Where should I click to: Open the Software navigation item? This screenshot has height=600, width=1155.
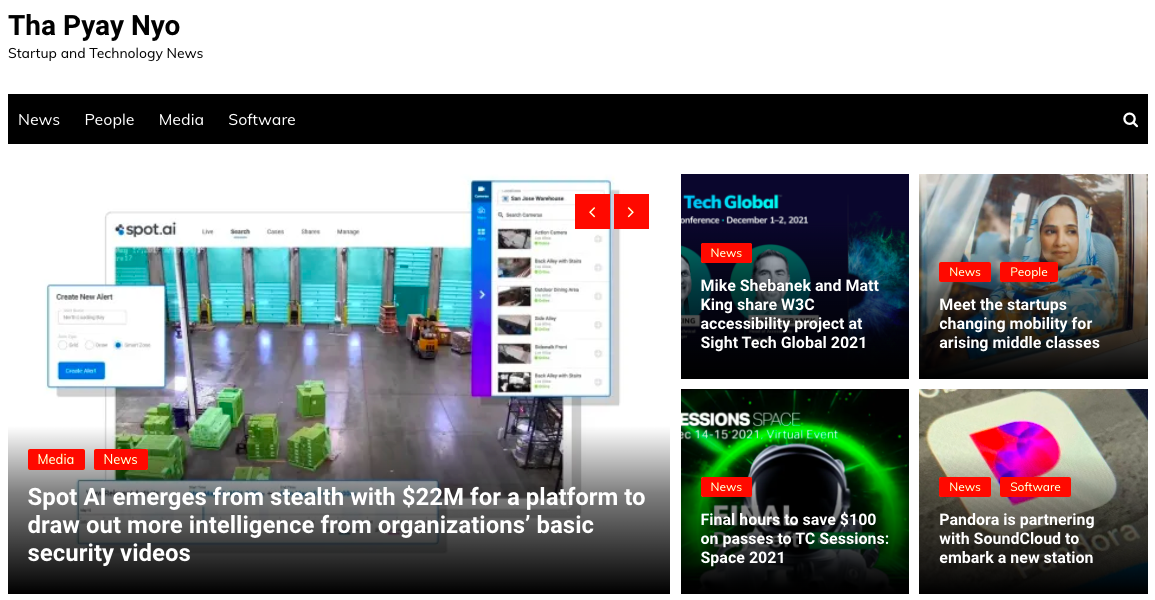coord(261,119)
